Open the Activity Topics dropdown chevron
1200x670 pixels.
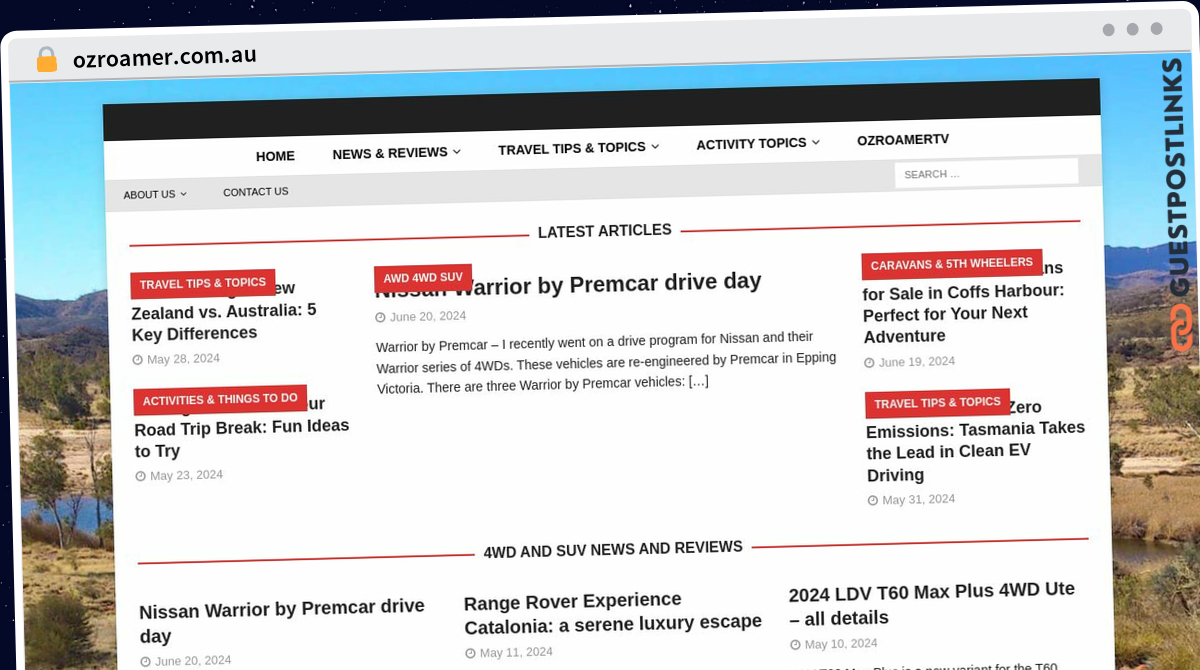point(816,142)
